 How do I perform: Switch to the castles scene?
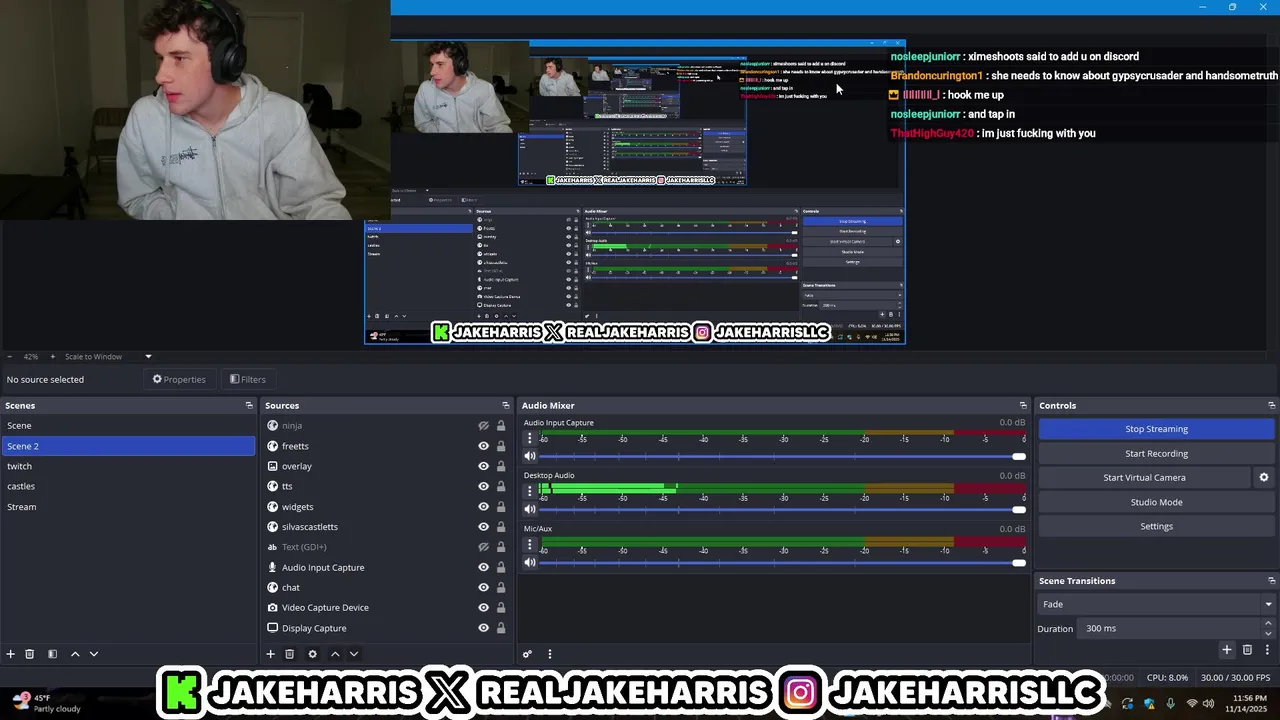tap(128, 486)
